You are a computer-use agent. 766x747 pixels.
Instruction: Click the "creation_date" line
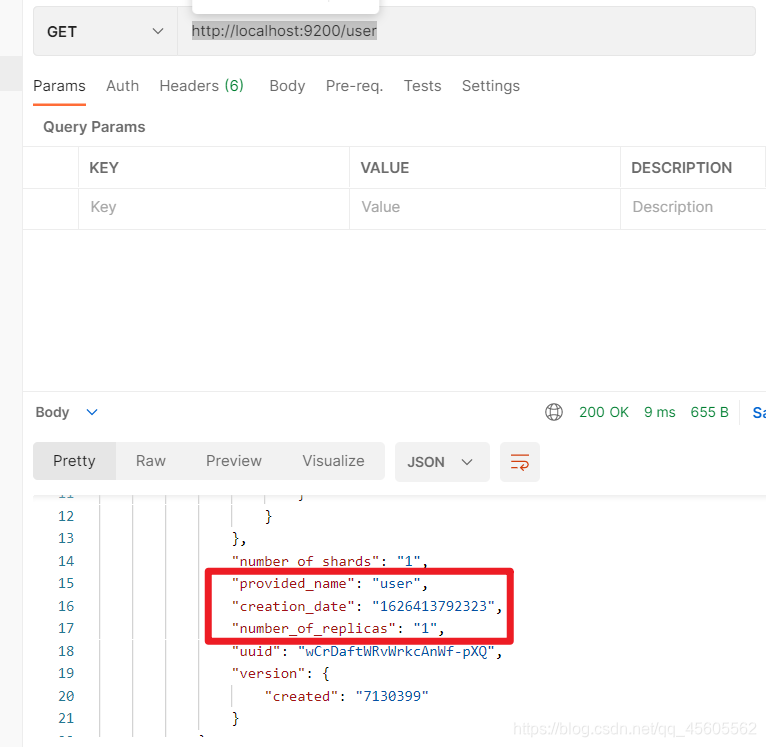pyautogui.click(x=367, y=606)
